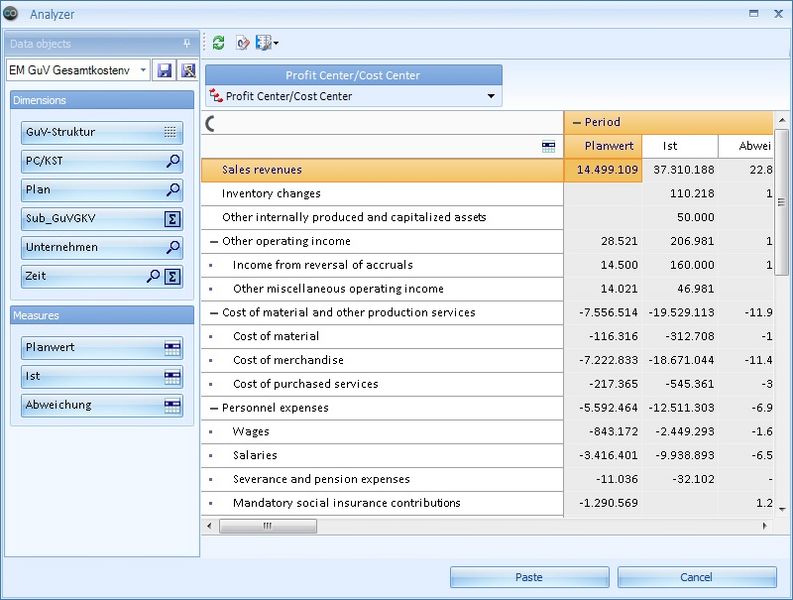Click horizontal scrollbar left arrow
Viewport: 793px width, 600px height.
[x=209, y=526]
